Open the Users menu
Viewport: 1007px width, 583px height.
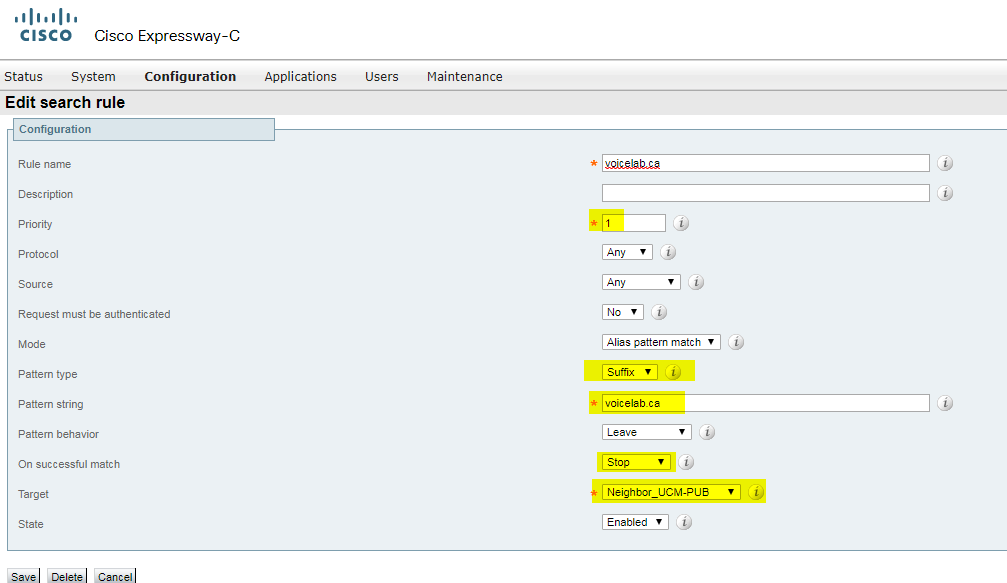click(x=381, y=76)
